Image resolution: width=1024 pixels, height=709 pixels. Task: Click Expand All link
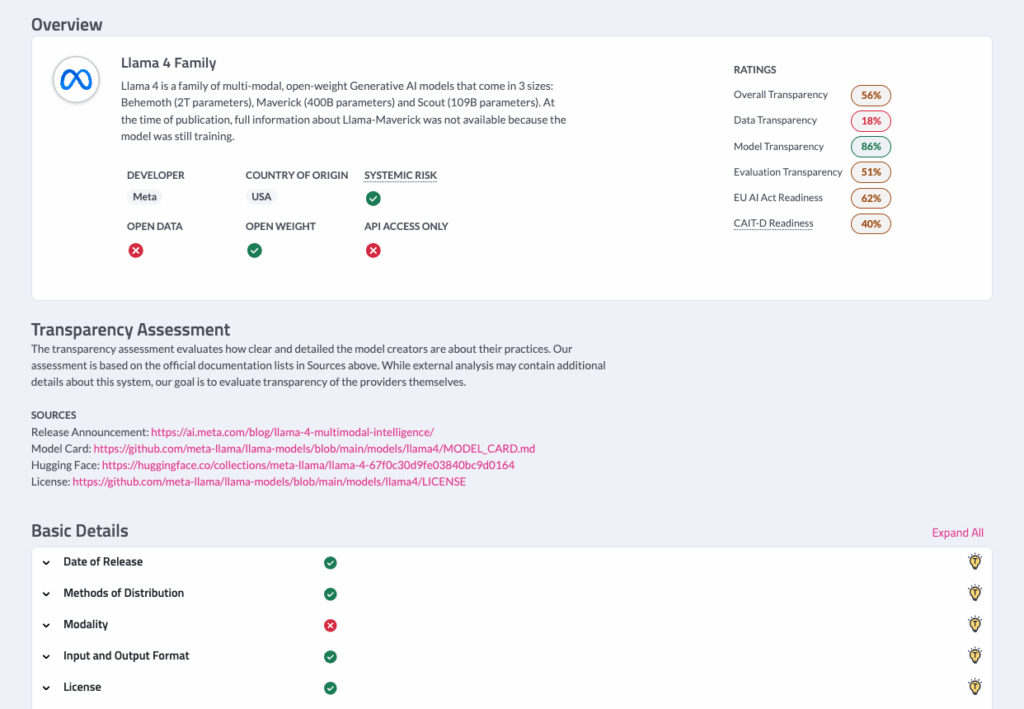(957, 533)
